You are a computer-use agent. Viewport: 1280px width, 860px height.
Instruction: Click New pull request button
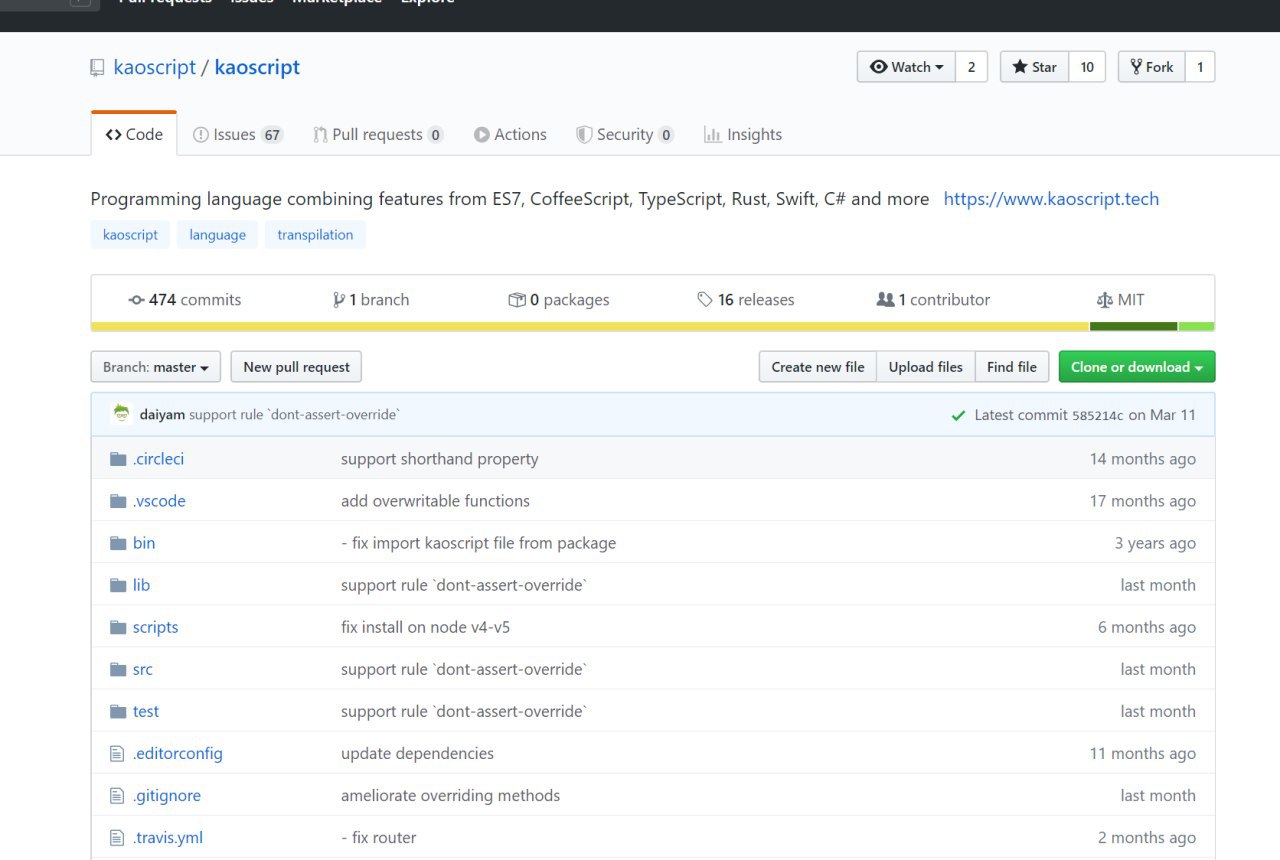point(296,367)
